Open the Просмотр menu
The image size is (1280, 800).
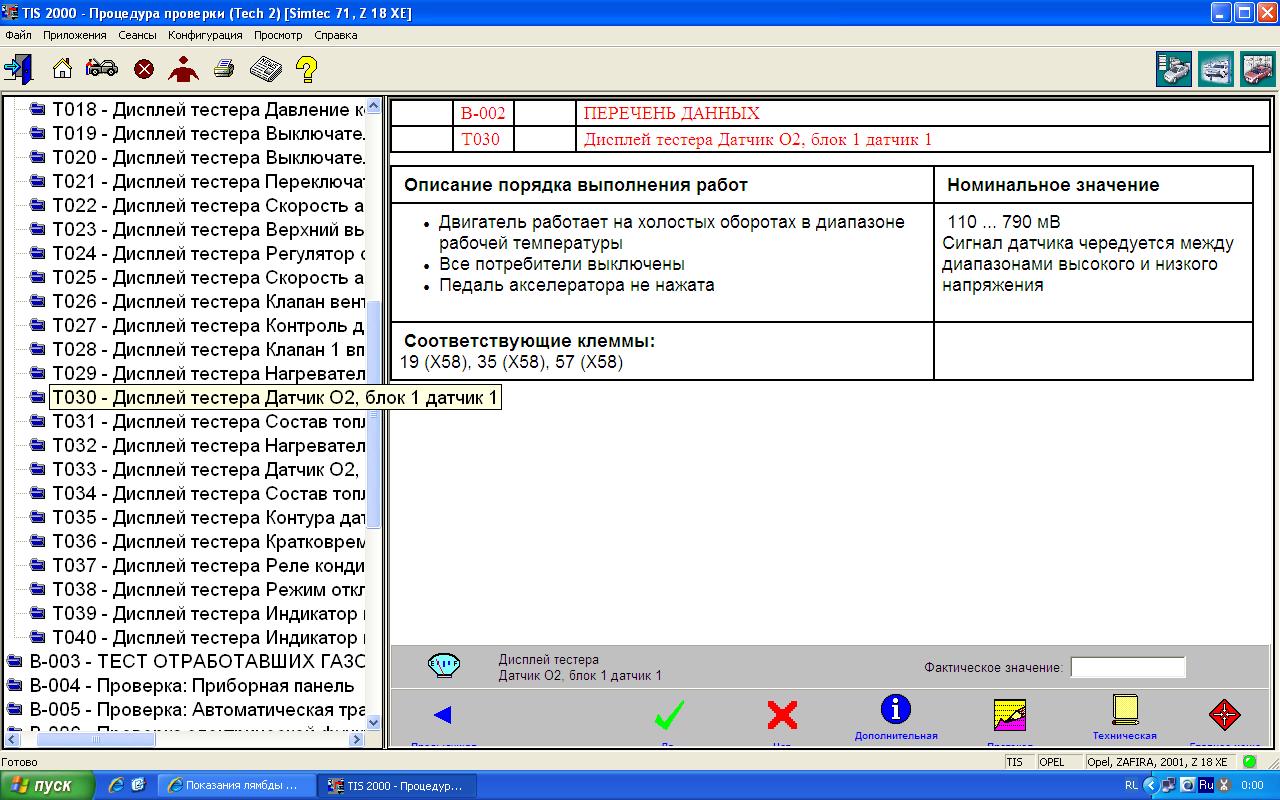[278, 35]
